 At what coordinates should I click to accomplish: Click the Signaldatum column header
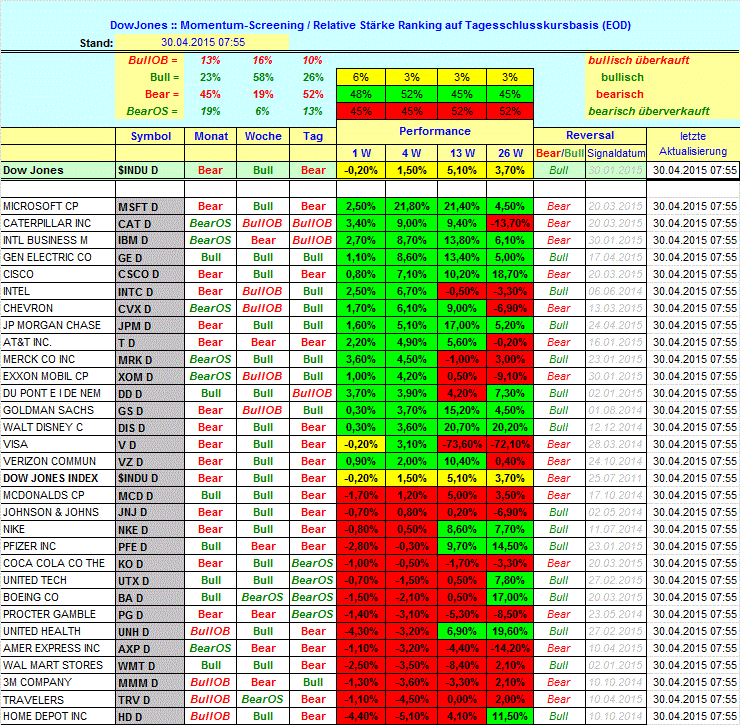click(616, 153)
